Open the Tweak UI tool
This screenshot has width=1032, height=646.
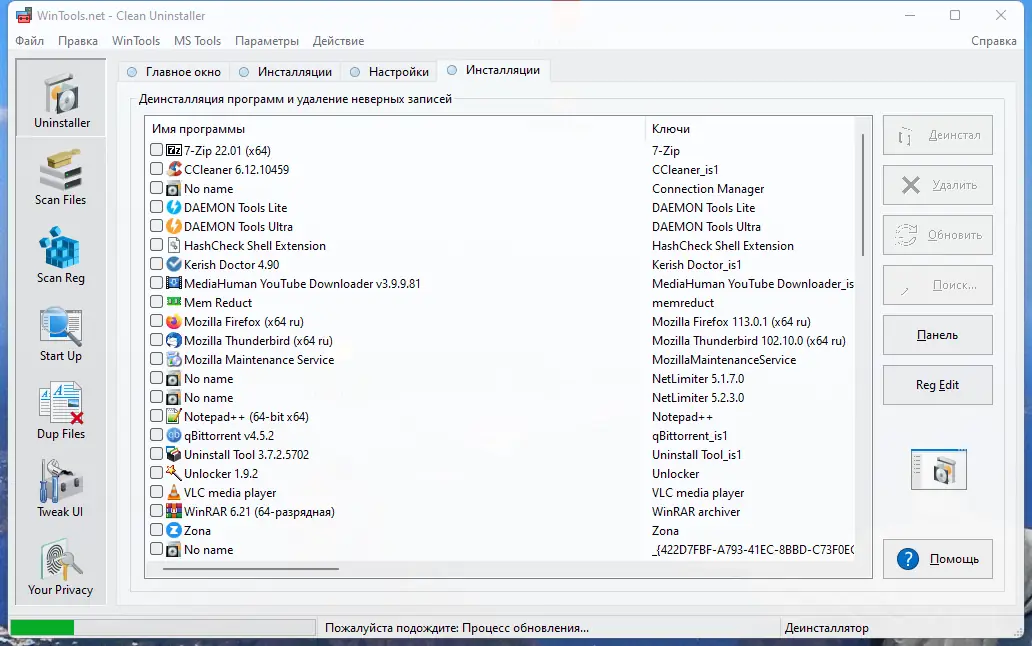pyautogui.click(x=61, y=489)
